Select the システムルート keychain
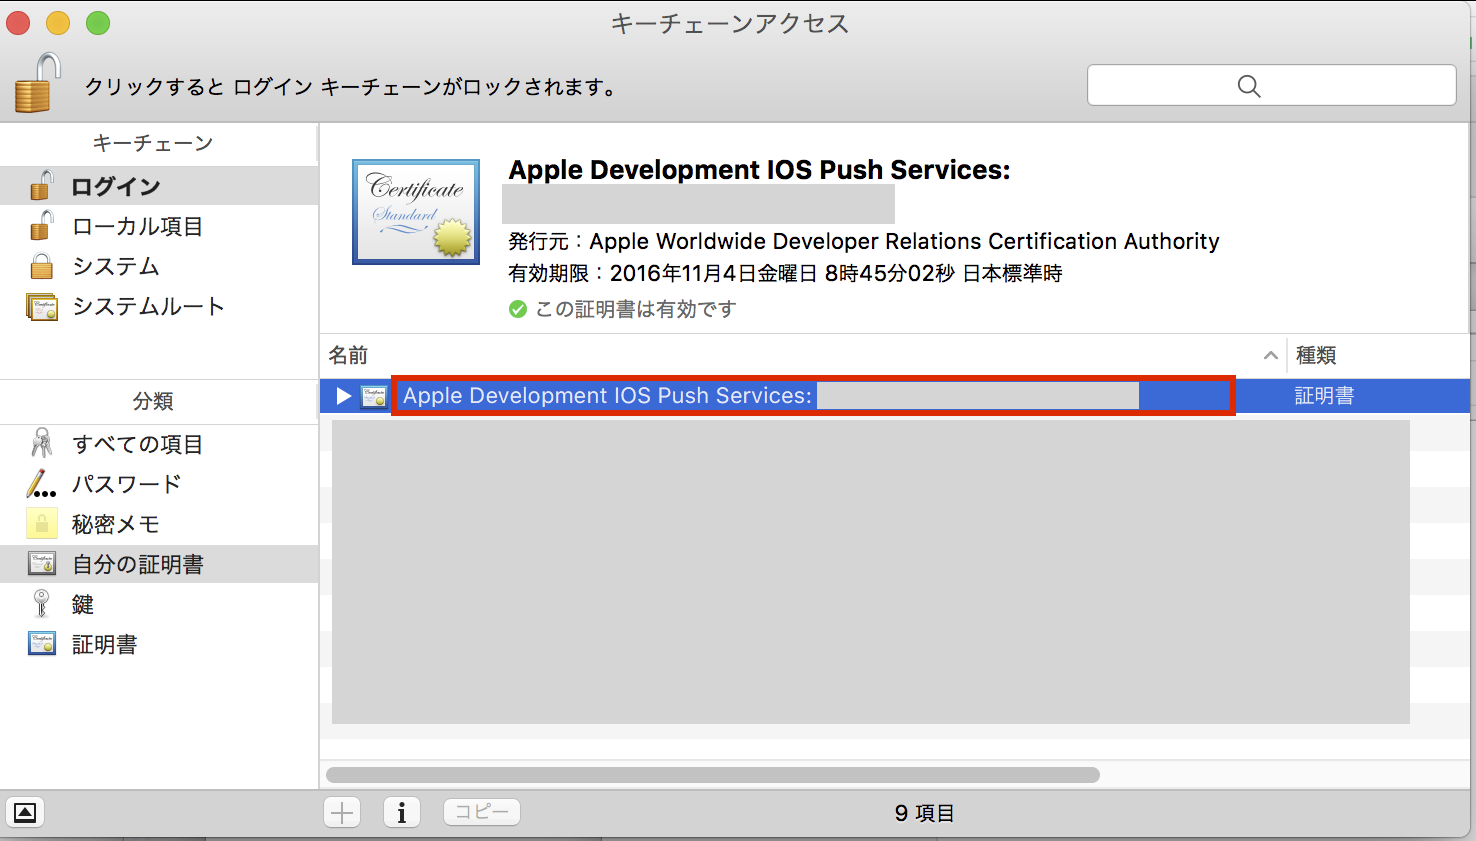The height and width of the screenshot is (841, 1476). (147, 307)
